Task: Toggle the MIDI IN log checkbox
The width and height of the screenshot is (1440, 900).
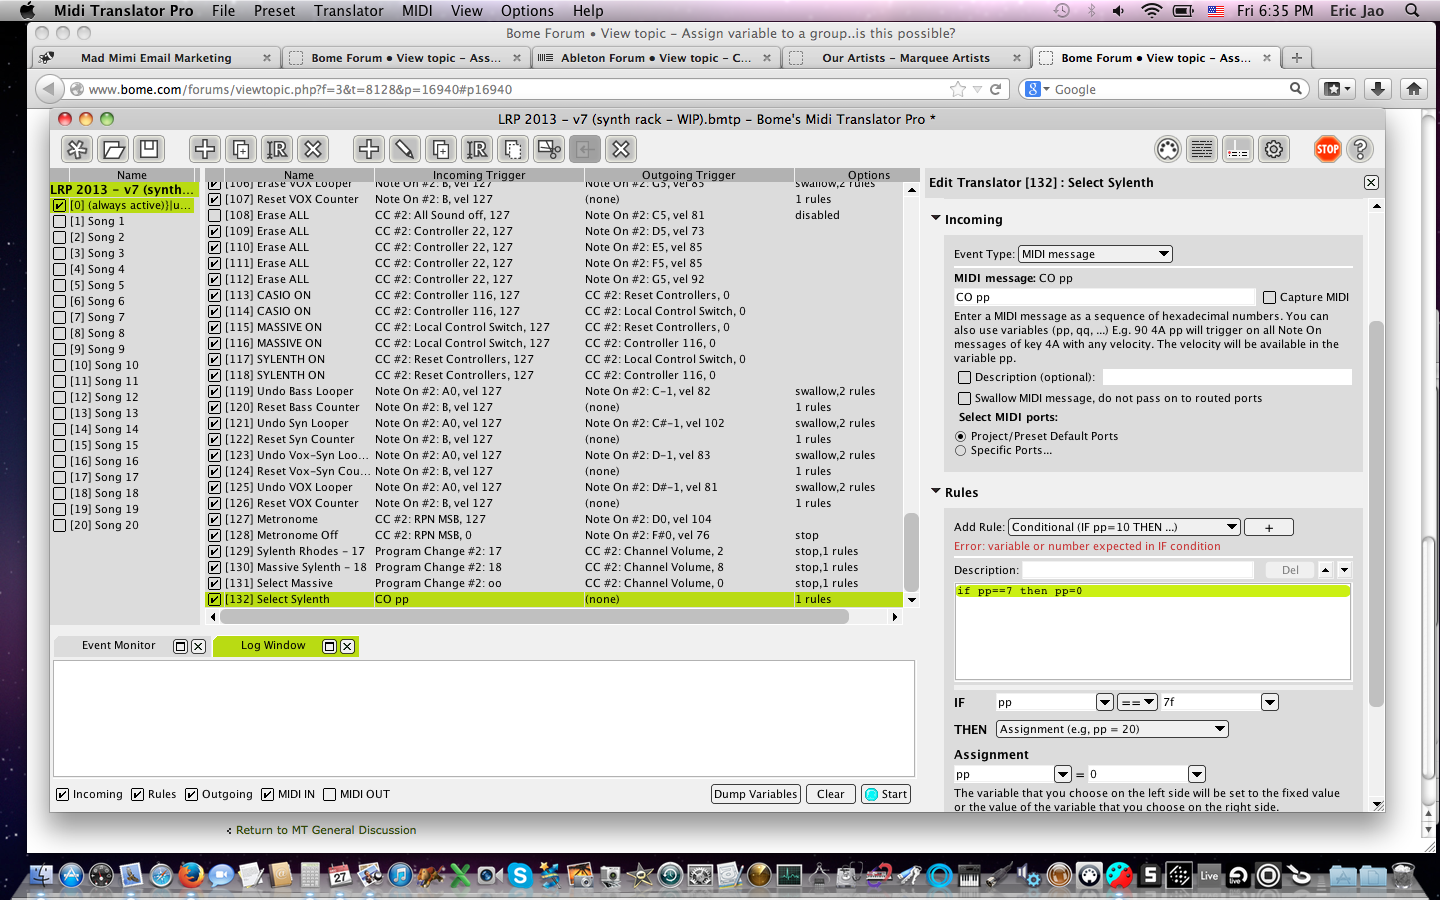Action: pyautogui.click(x=268, y=795)
